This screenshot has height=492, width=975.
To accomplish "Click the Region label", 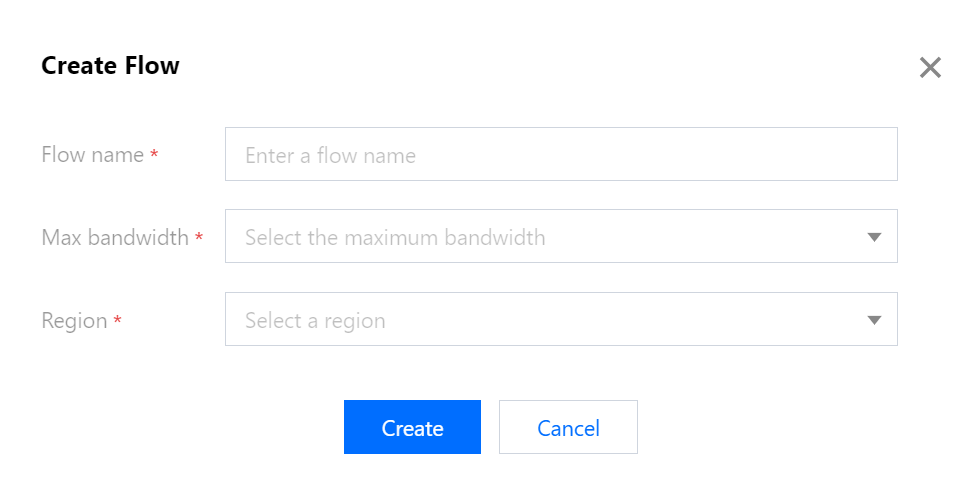I will [x=74, y=320].
